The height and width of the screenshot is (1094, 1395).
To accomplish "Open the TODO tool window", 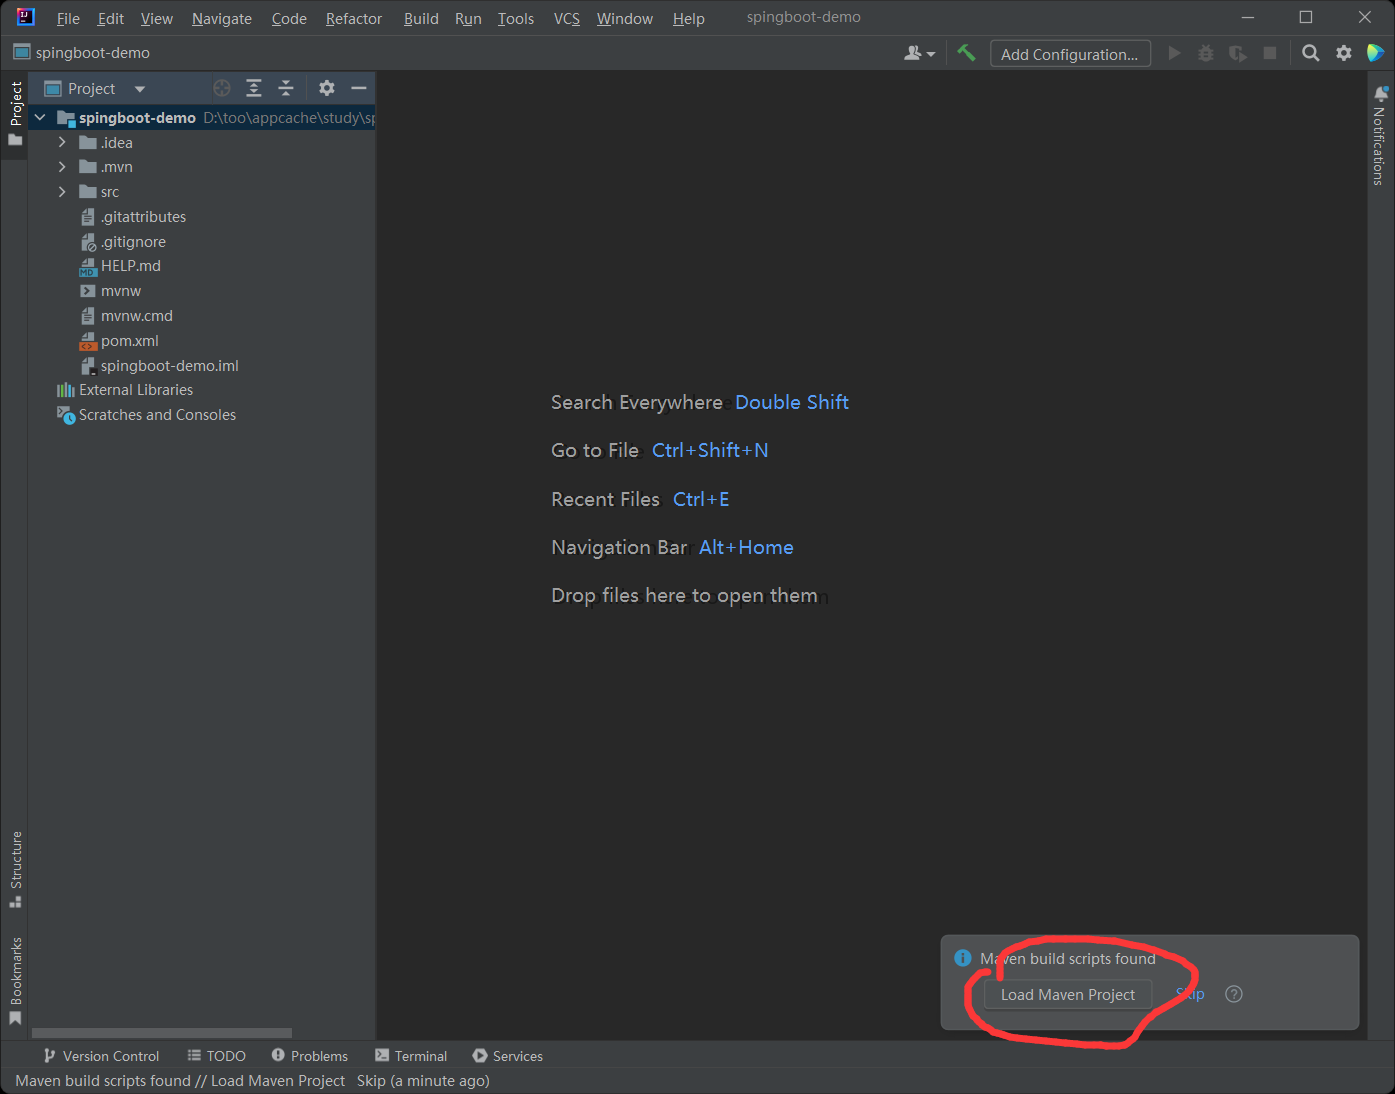I will (x=217, y=1056).
